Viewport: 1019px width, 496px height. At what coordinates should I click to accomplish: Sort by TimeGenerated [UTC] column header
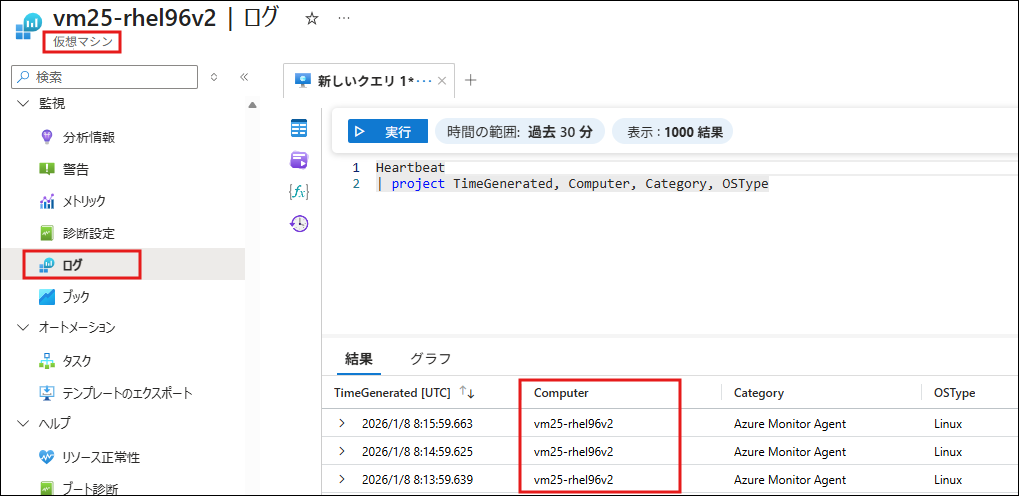click(x=392, y=393)
